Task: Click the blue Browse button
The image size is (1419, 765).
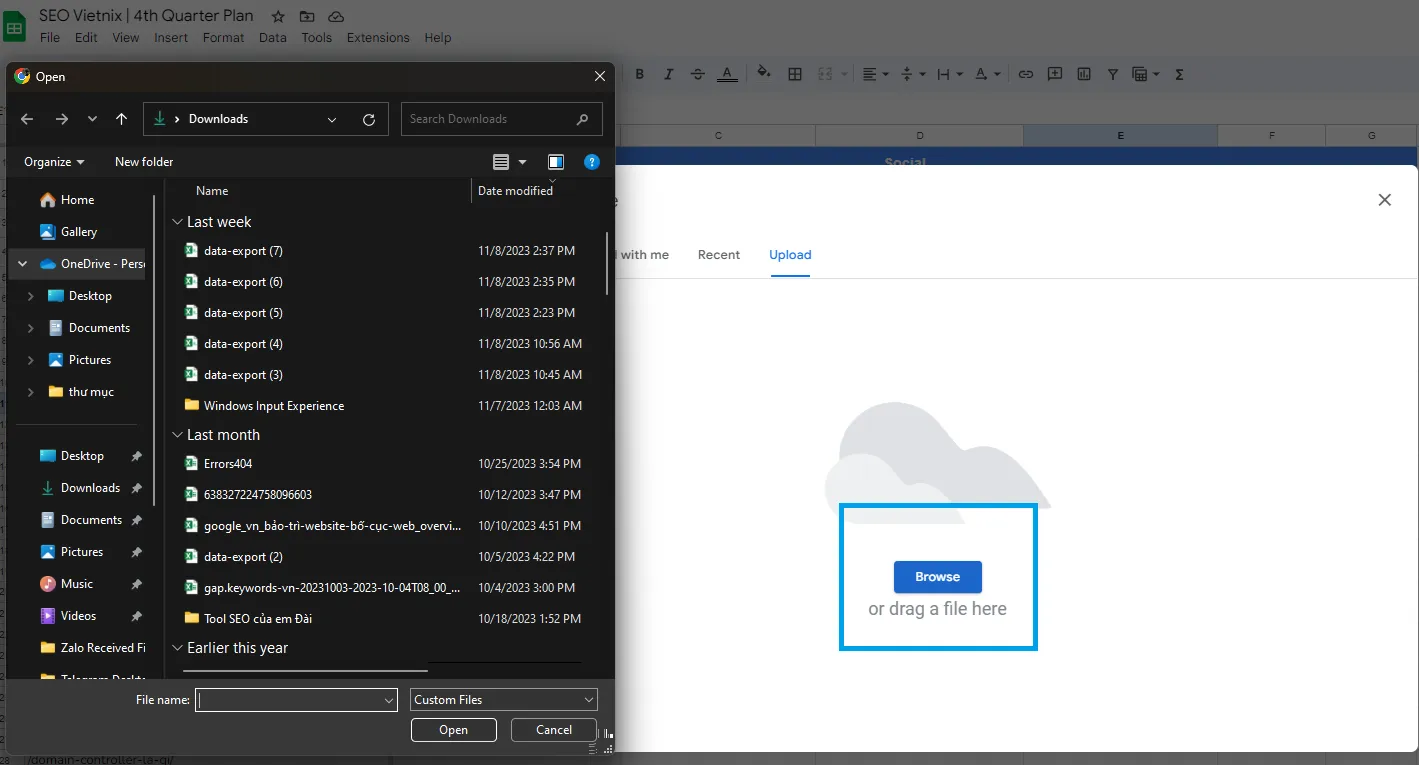Action: coord(938,577)
